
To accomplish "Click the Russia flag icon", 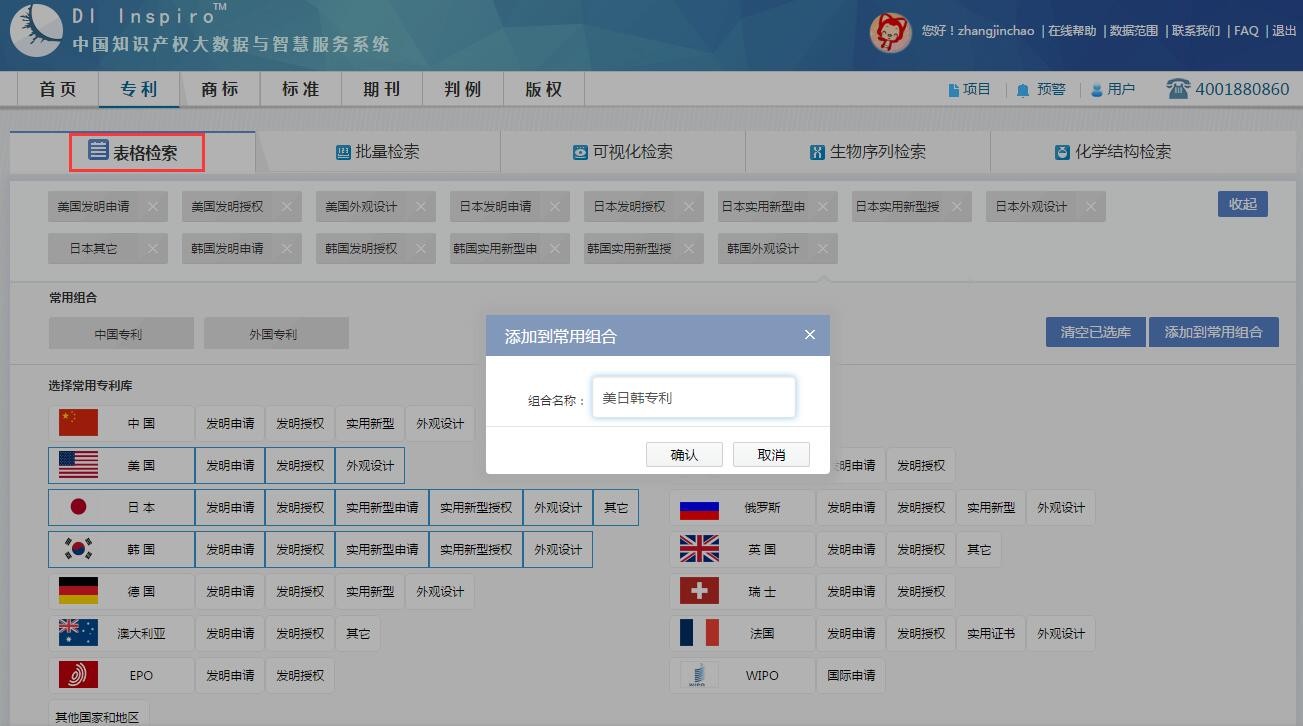I will click(x=699, y=508).
